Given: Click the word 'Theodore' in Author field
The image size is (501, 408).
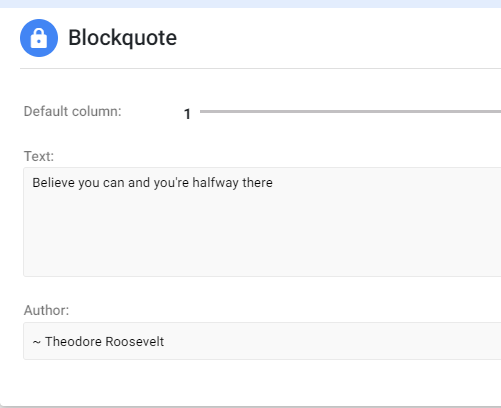Looking at the screenshot, I should (73, 342).
